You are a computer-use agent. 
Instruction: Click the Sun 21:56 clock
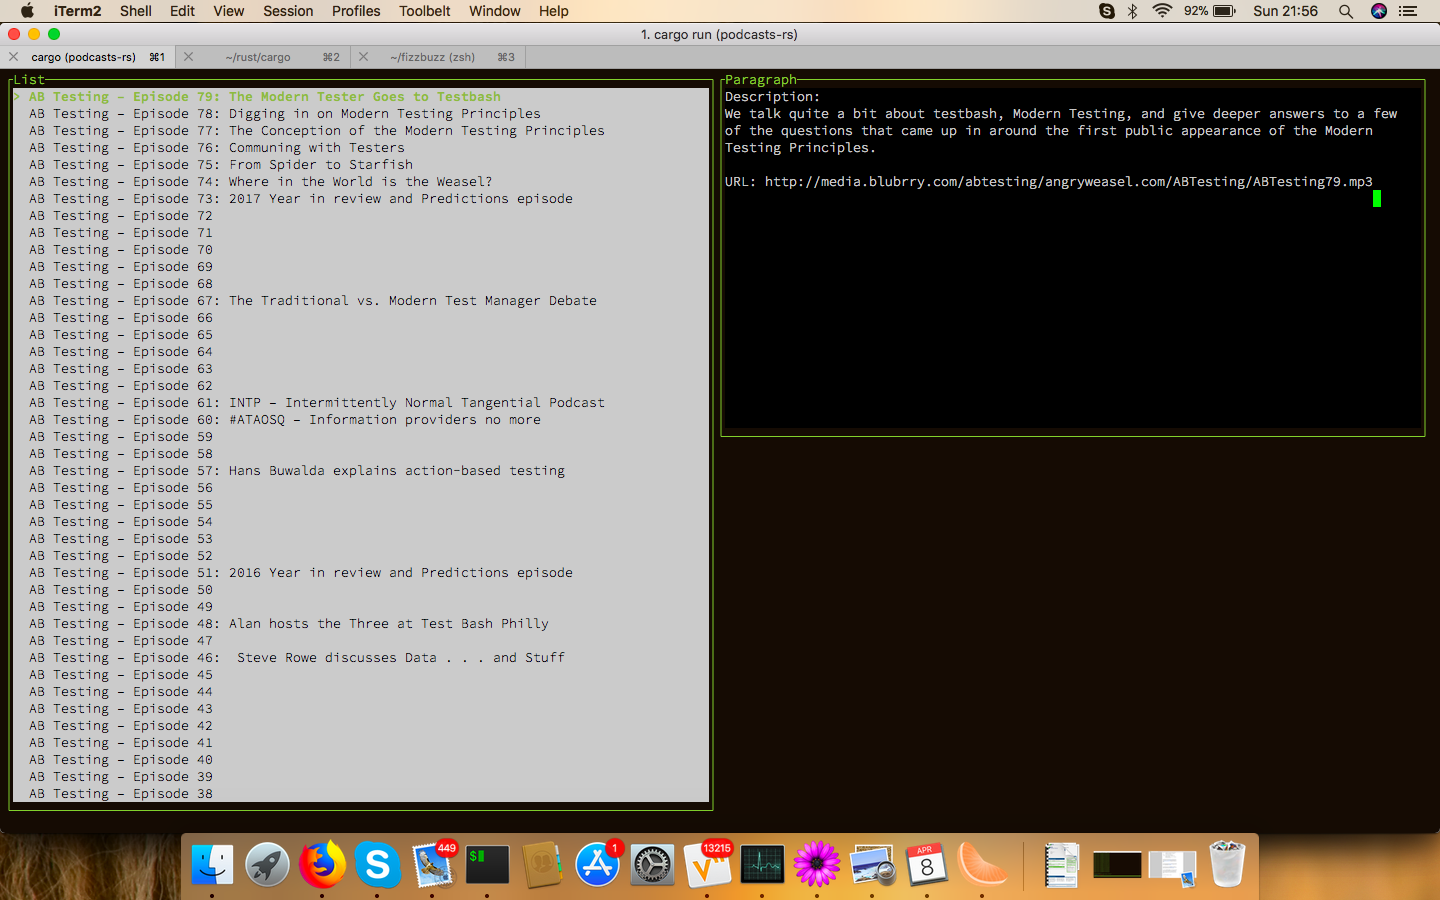1285,11
